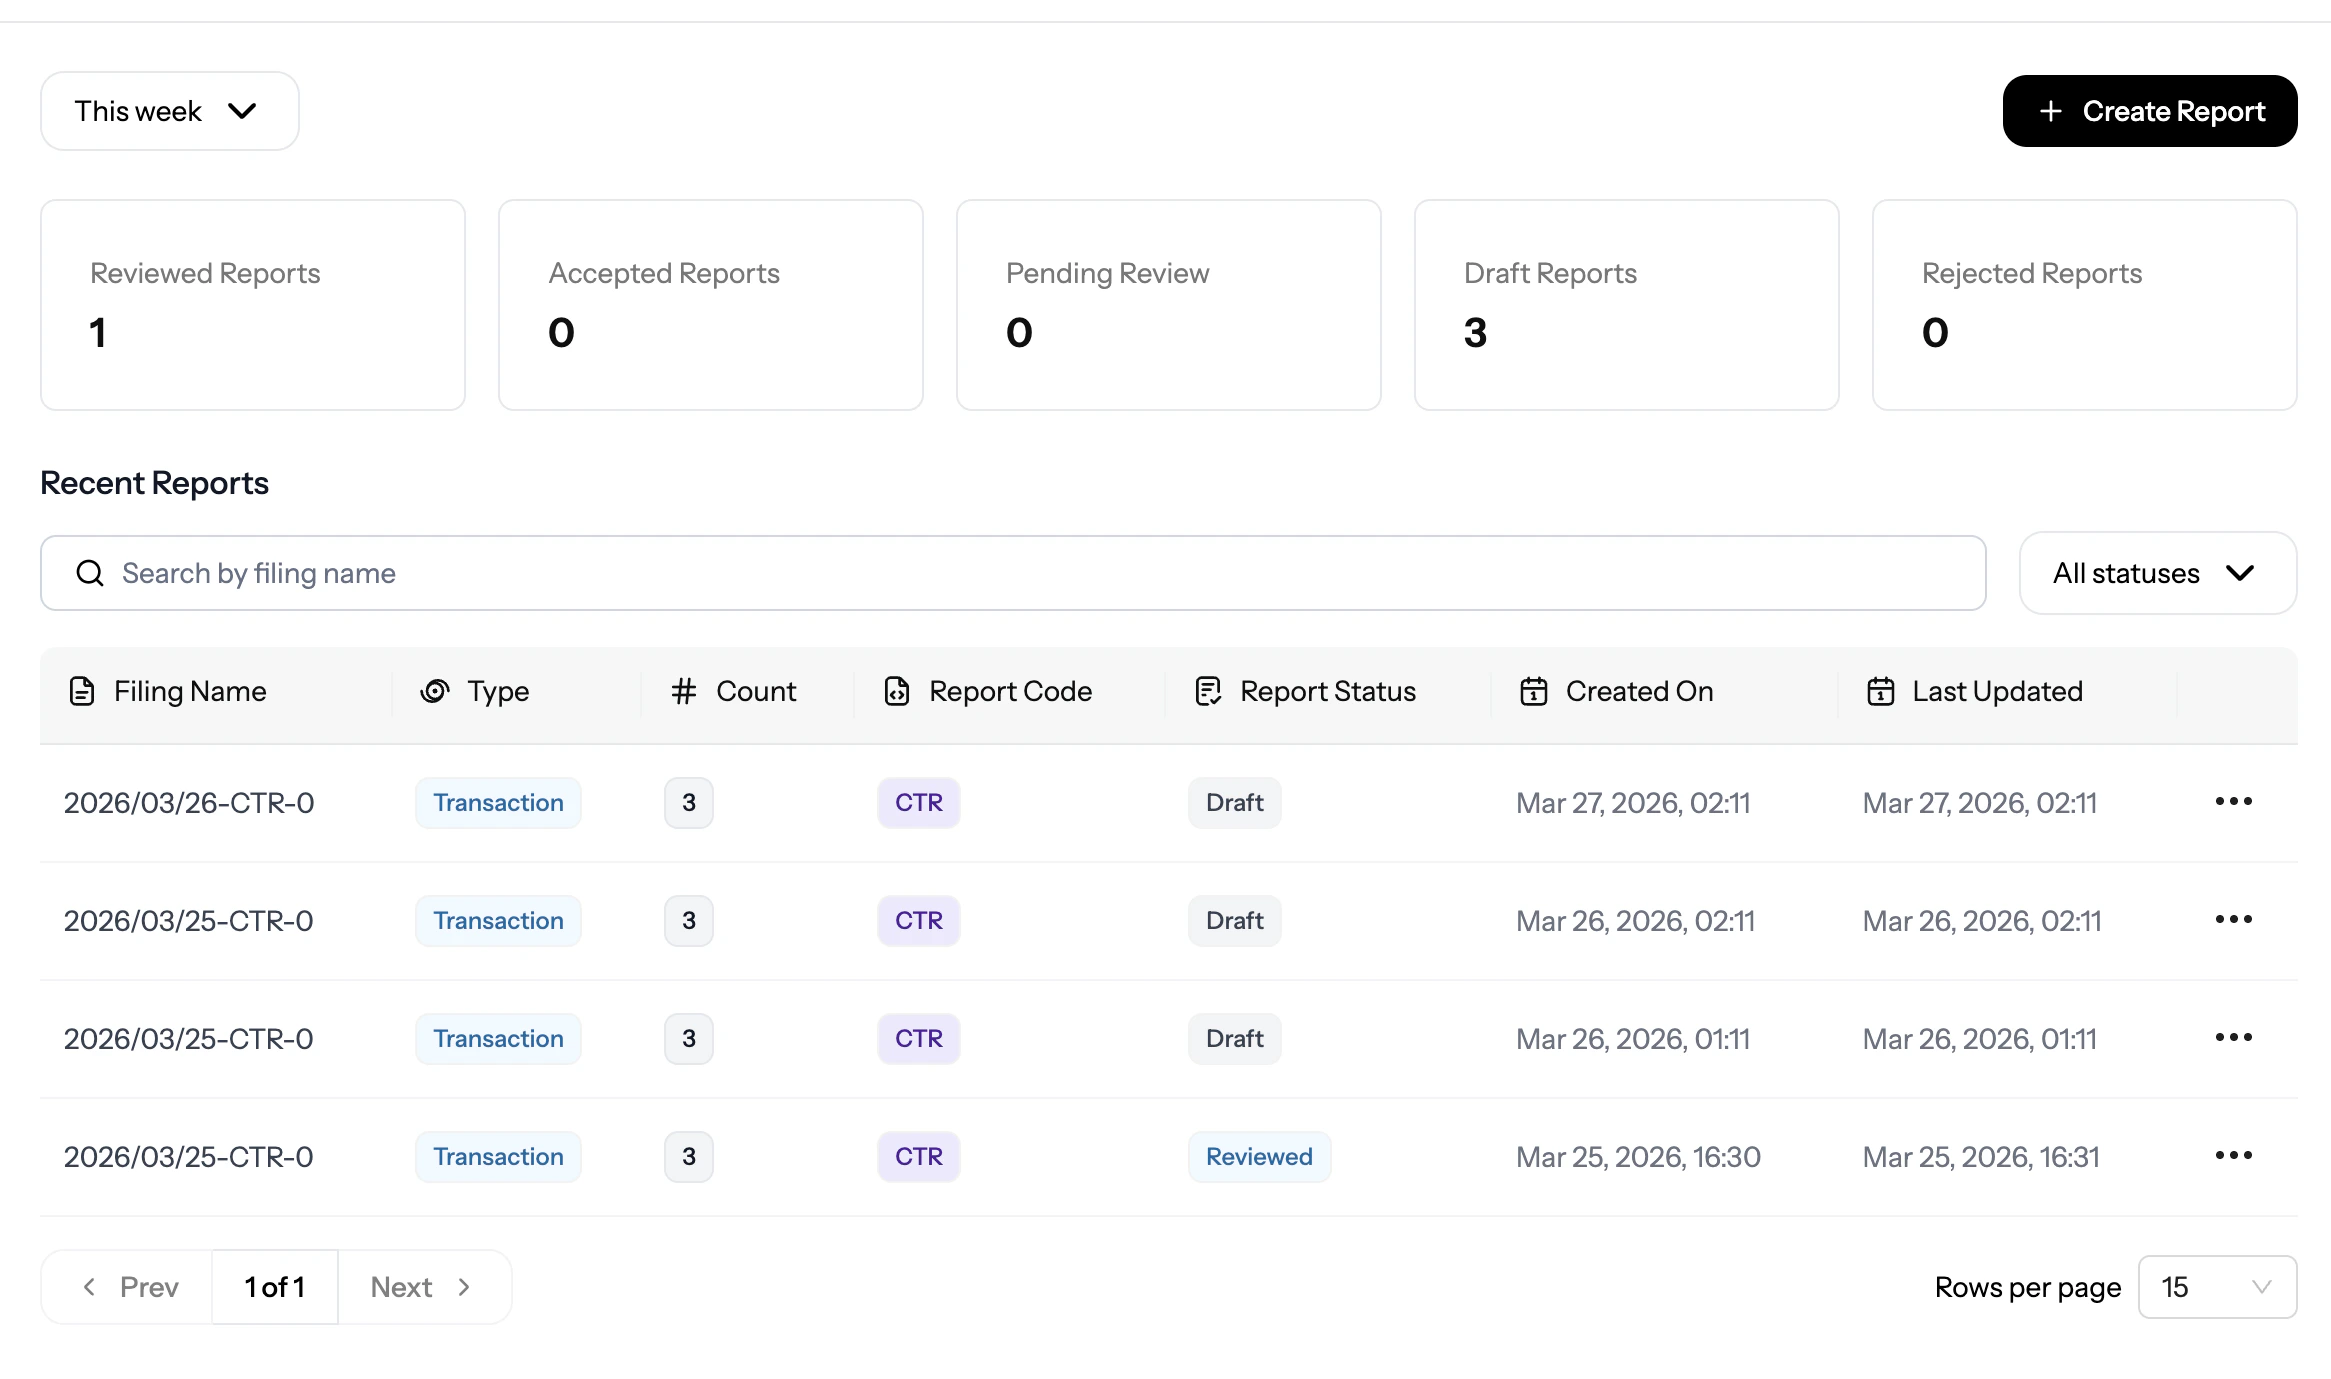Viewport: 2331px width, 1379px height.
Task: Click the Report Code file icon
Action: click(x=897, y=691)
